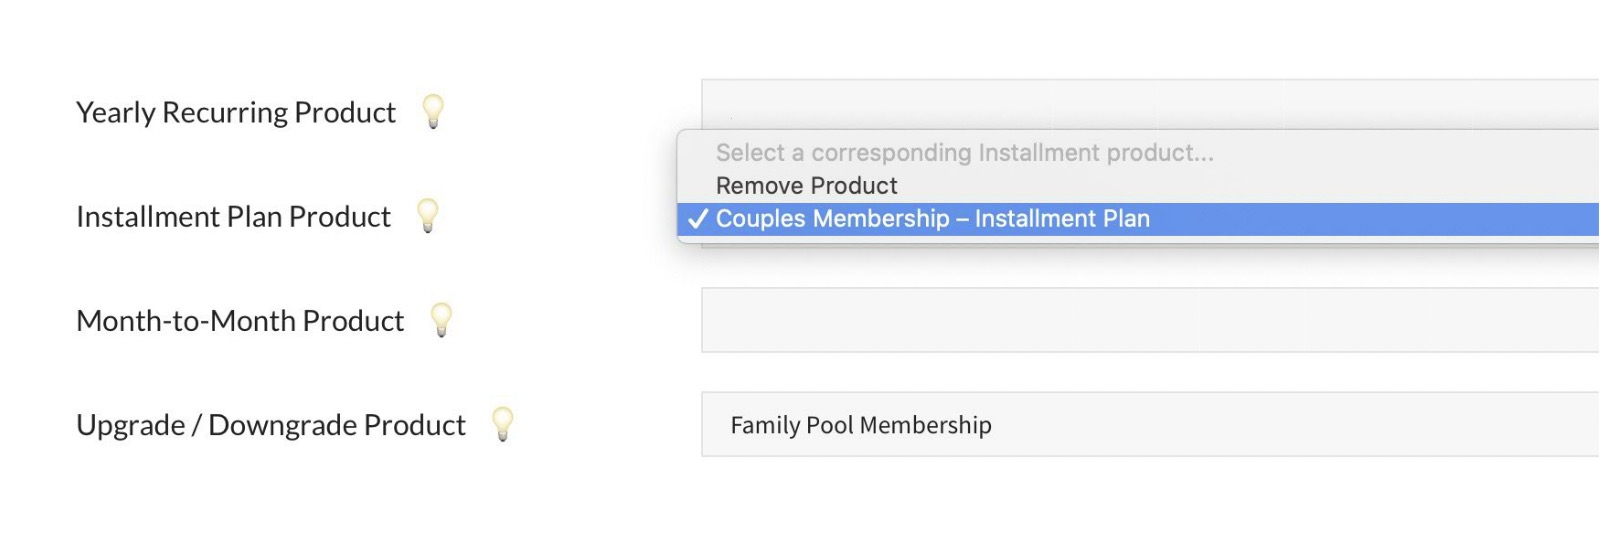Click the 'Installment Plan Product' label
Viewport: 1600px width, 538px height.
click(233, 217)
